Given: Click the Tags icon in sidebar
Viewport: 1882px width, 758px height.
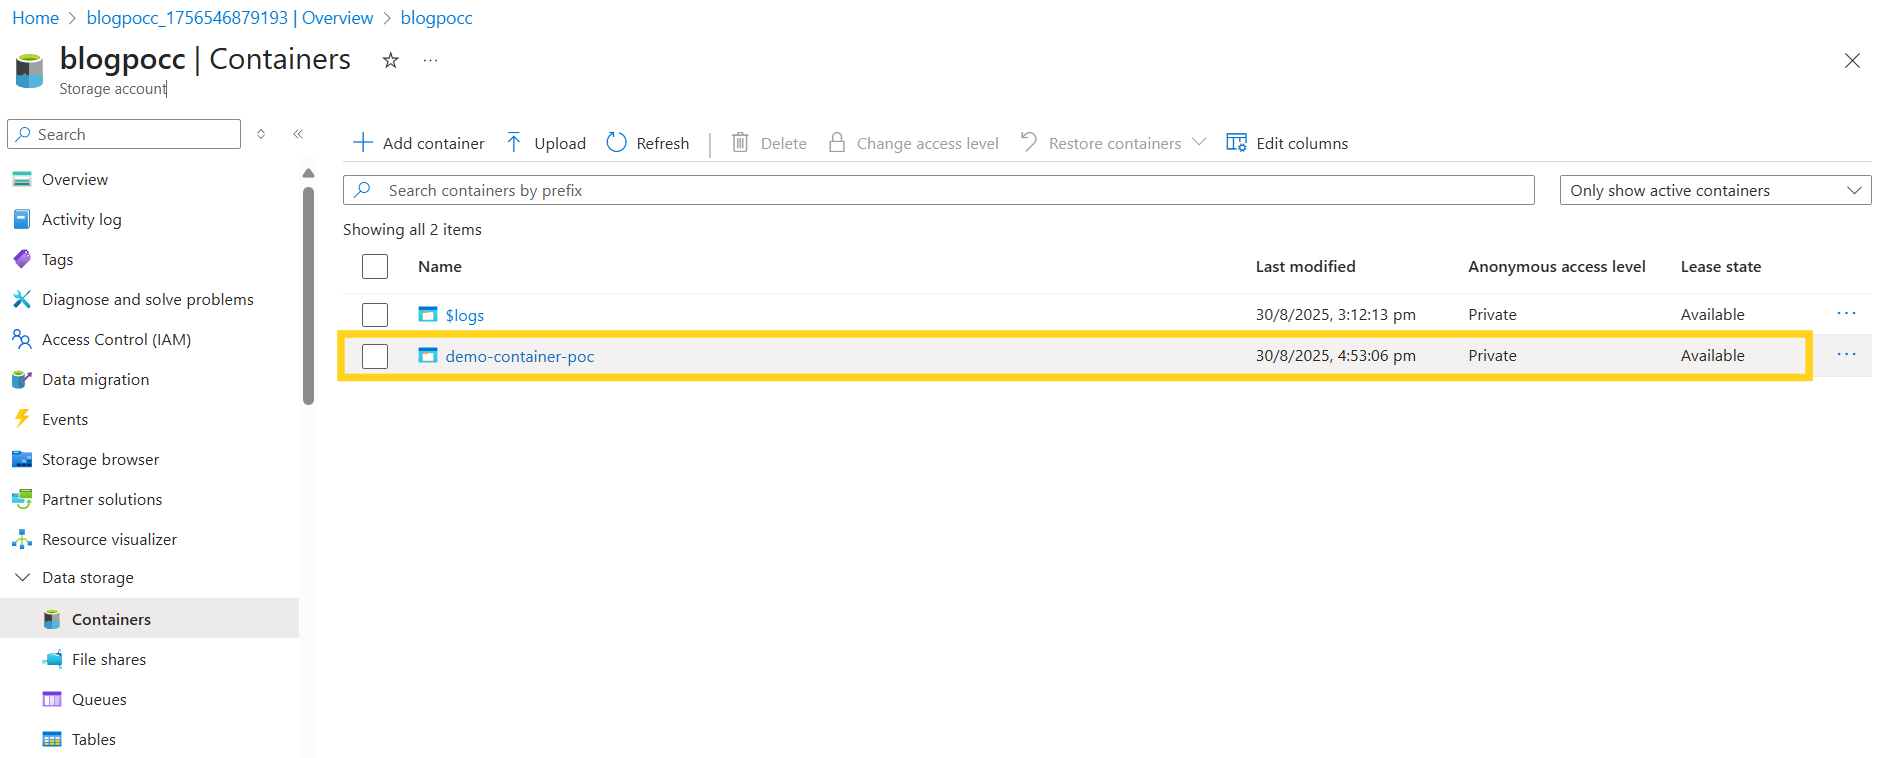Looking at the screenshot, I should [22, 260].
